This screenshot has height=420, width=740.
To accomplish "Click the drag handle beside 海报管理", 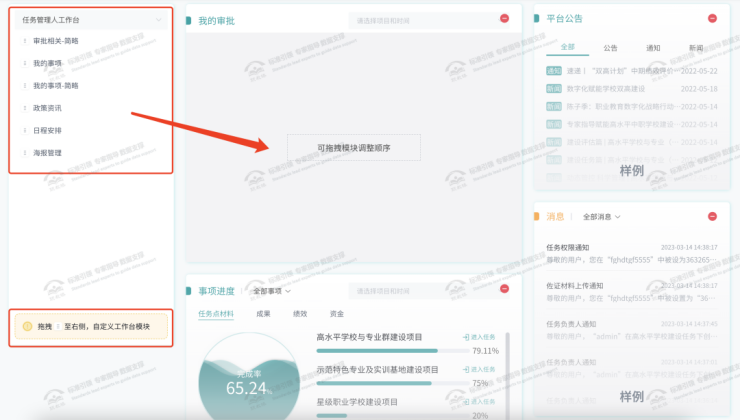I will 25,153.
